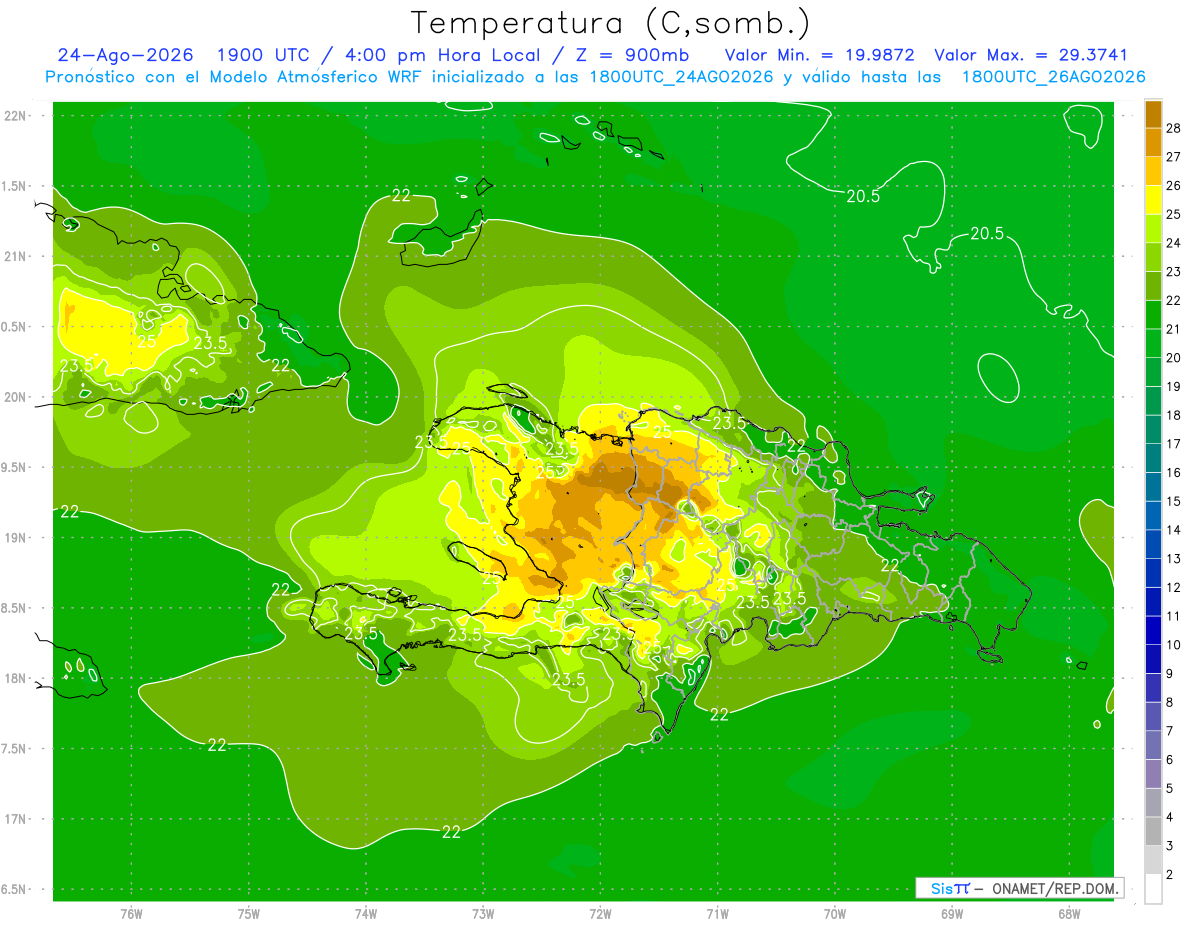The height and width of the screenshot is (927, 1200).
Task: Click the '19N' latitude axis label
Action: tap(15, 538)
